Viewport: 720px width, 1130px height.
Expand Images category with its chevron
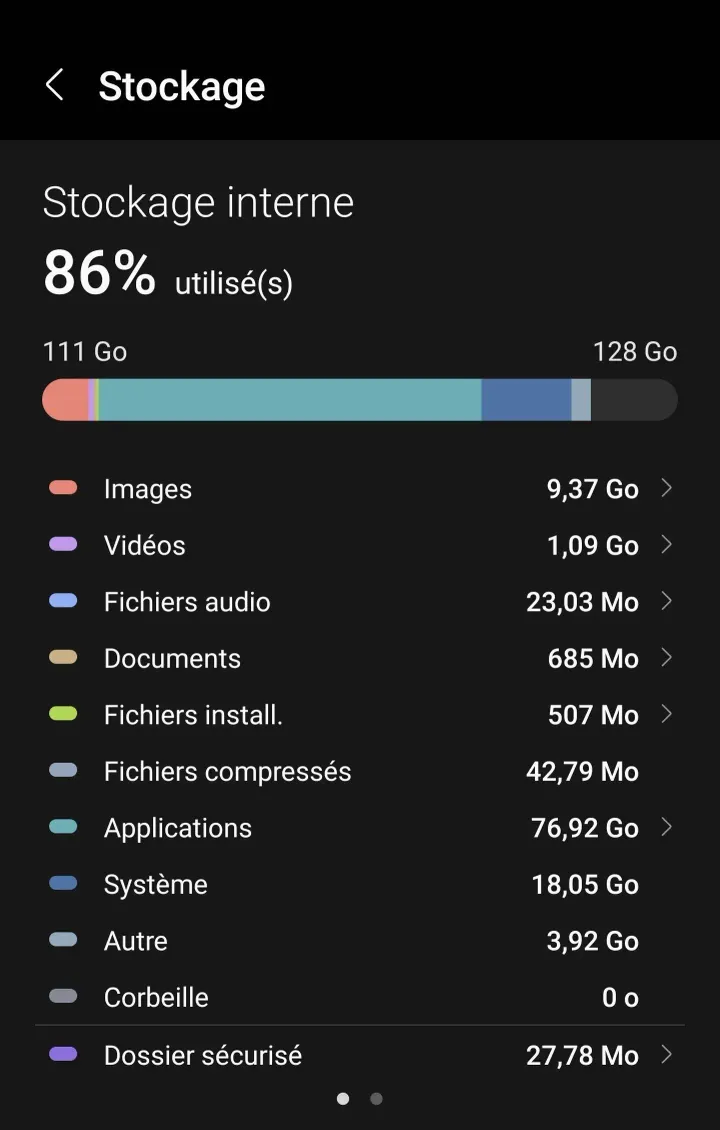(666, 488)
